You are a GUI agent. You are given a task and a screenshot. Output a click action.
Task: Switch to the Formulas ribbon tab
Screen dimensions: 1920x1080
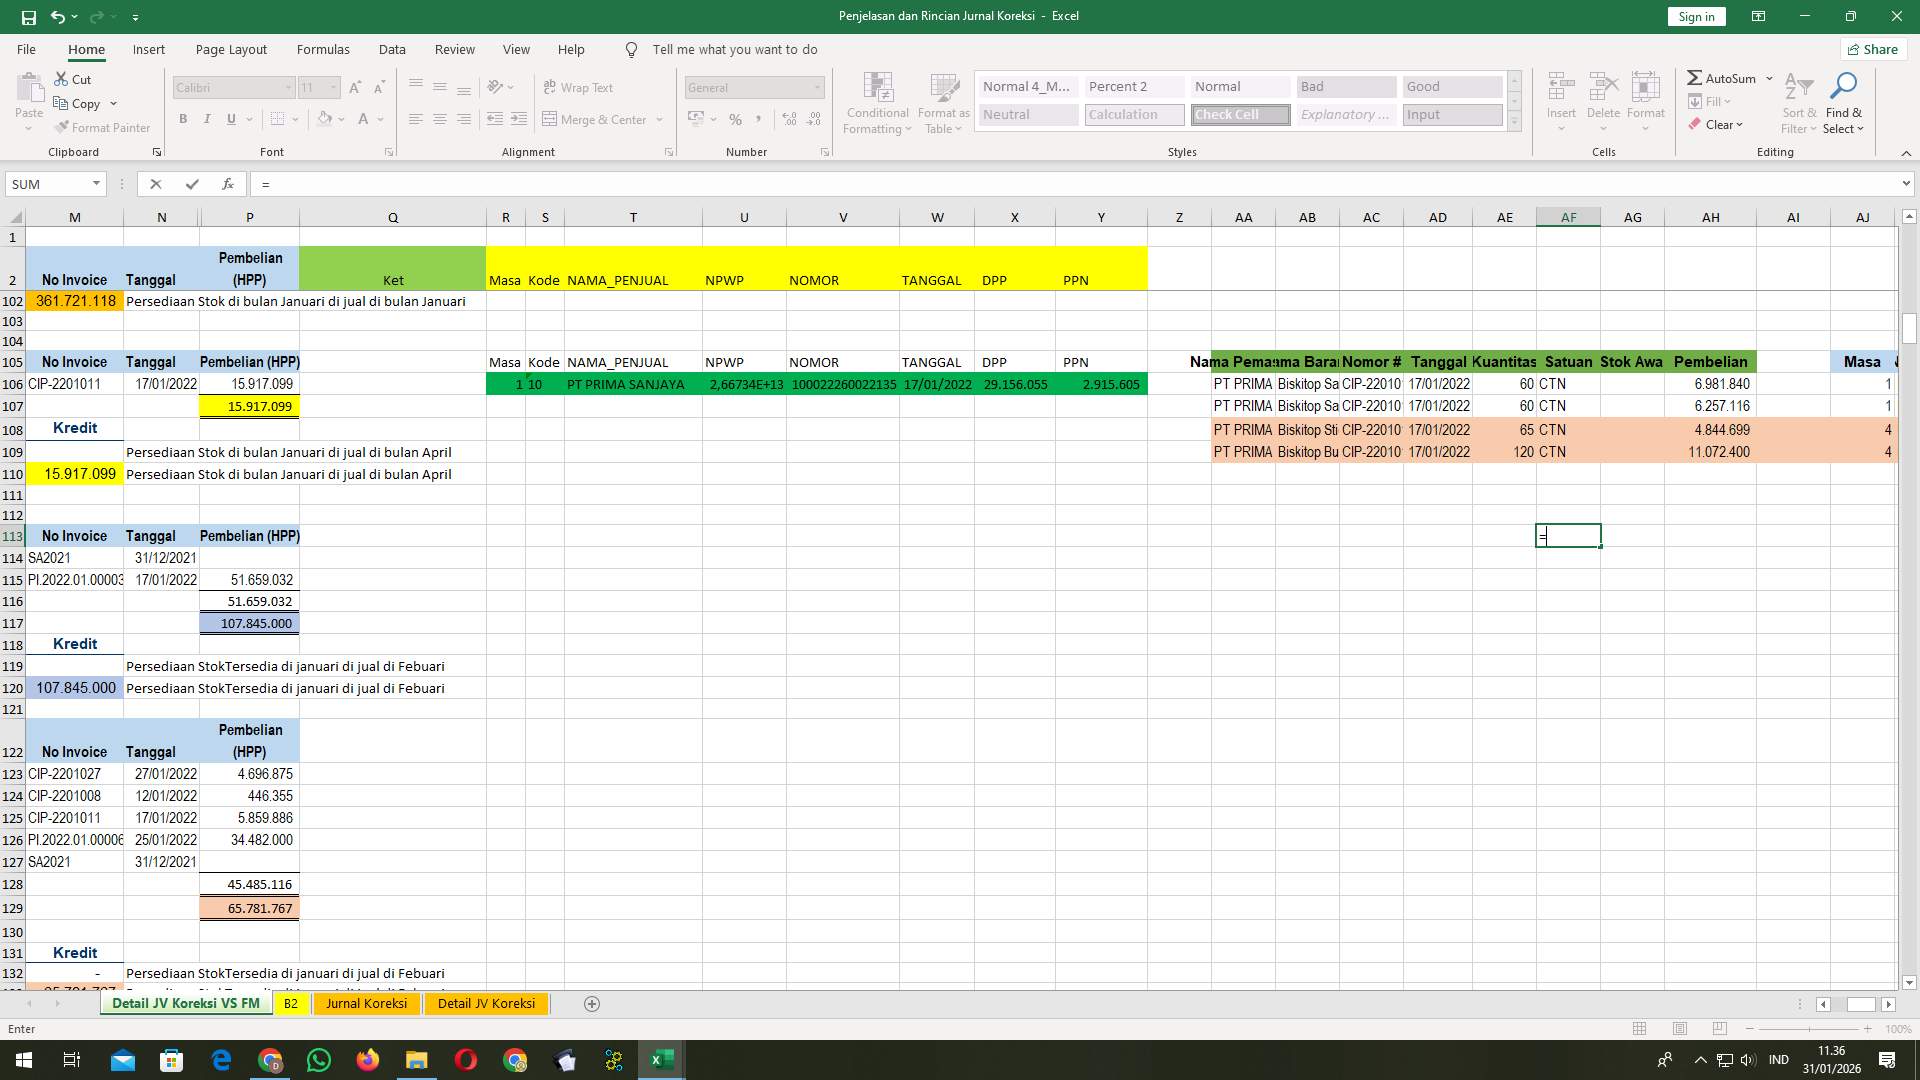tap(323, 49)
